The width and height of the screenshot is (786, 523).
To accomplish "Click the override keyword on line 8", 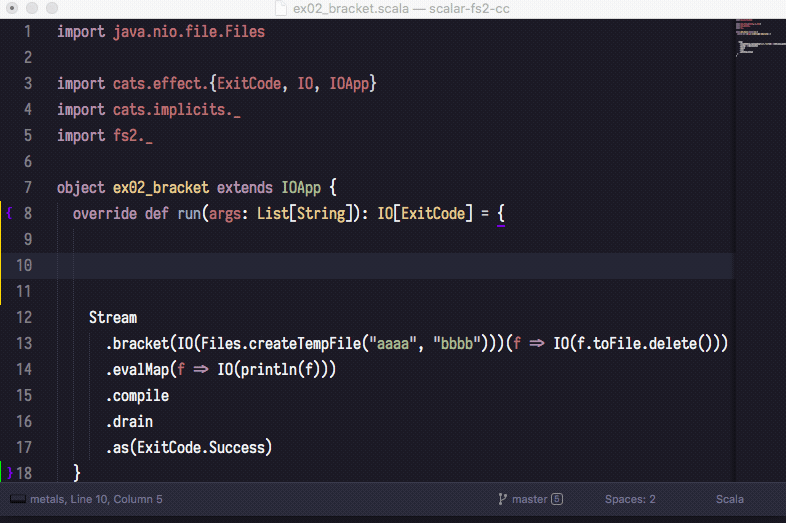I will point(105,214).
